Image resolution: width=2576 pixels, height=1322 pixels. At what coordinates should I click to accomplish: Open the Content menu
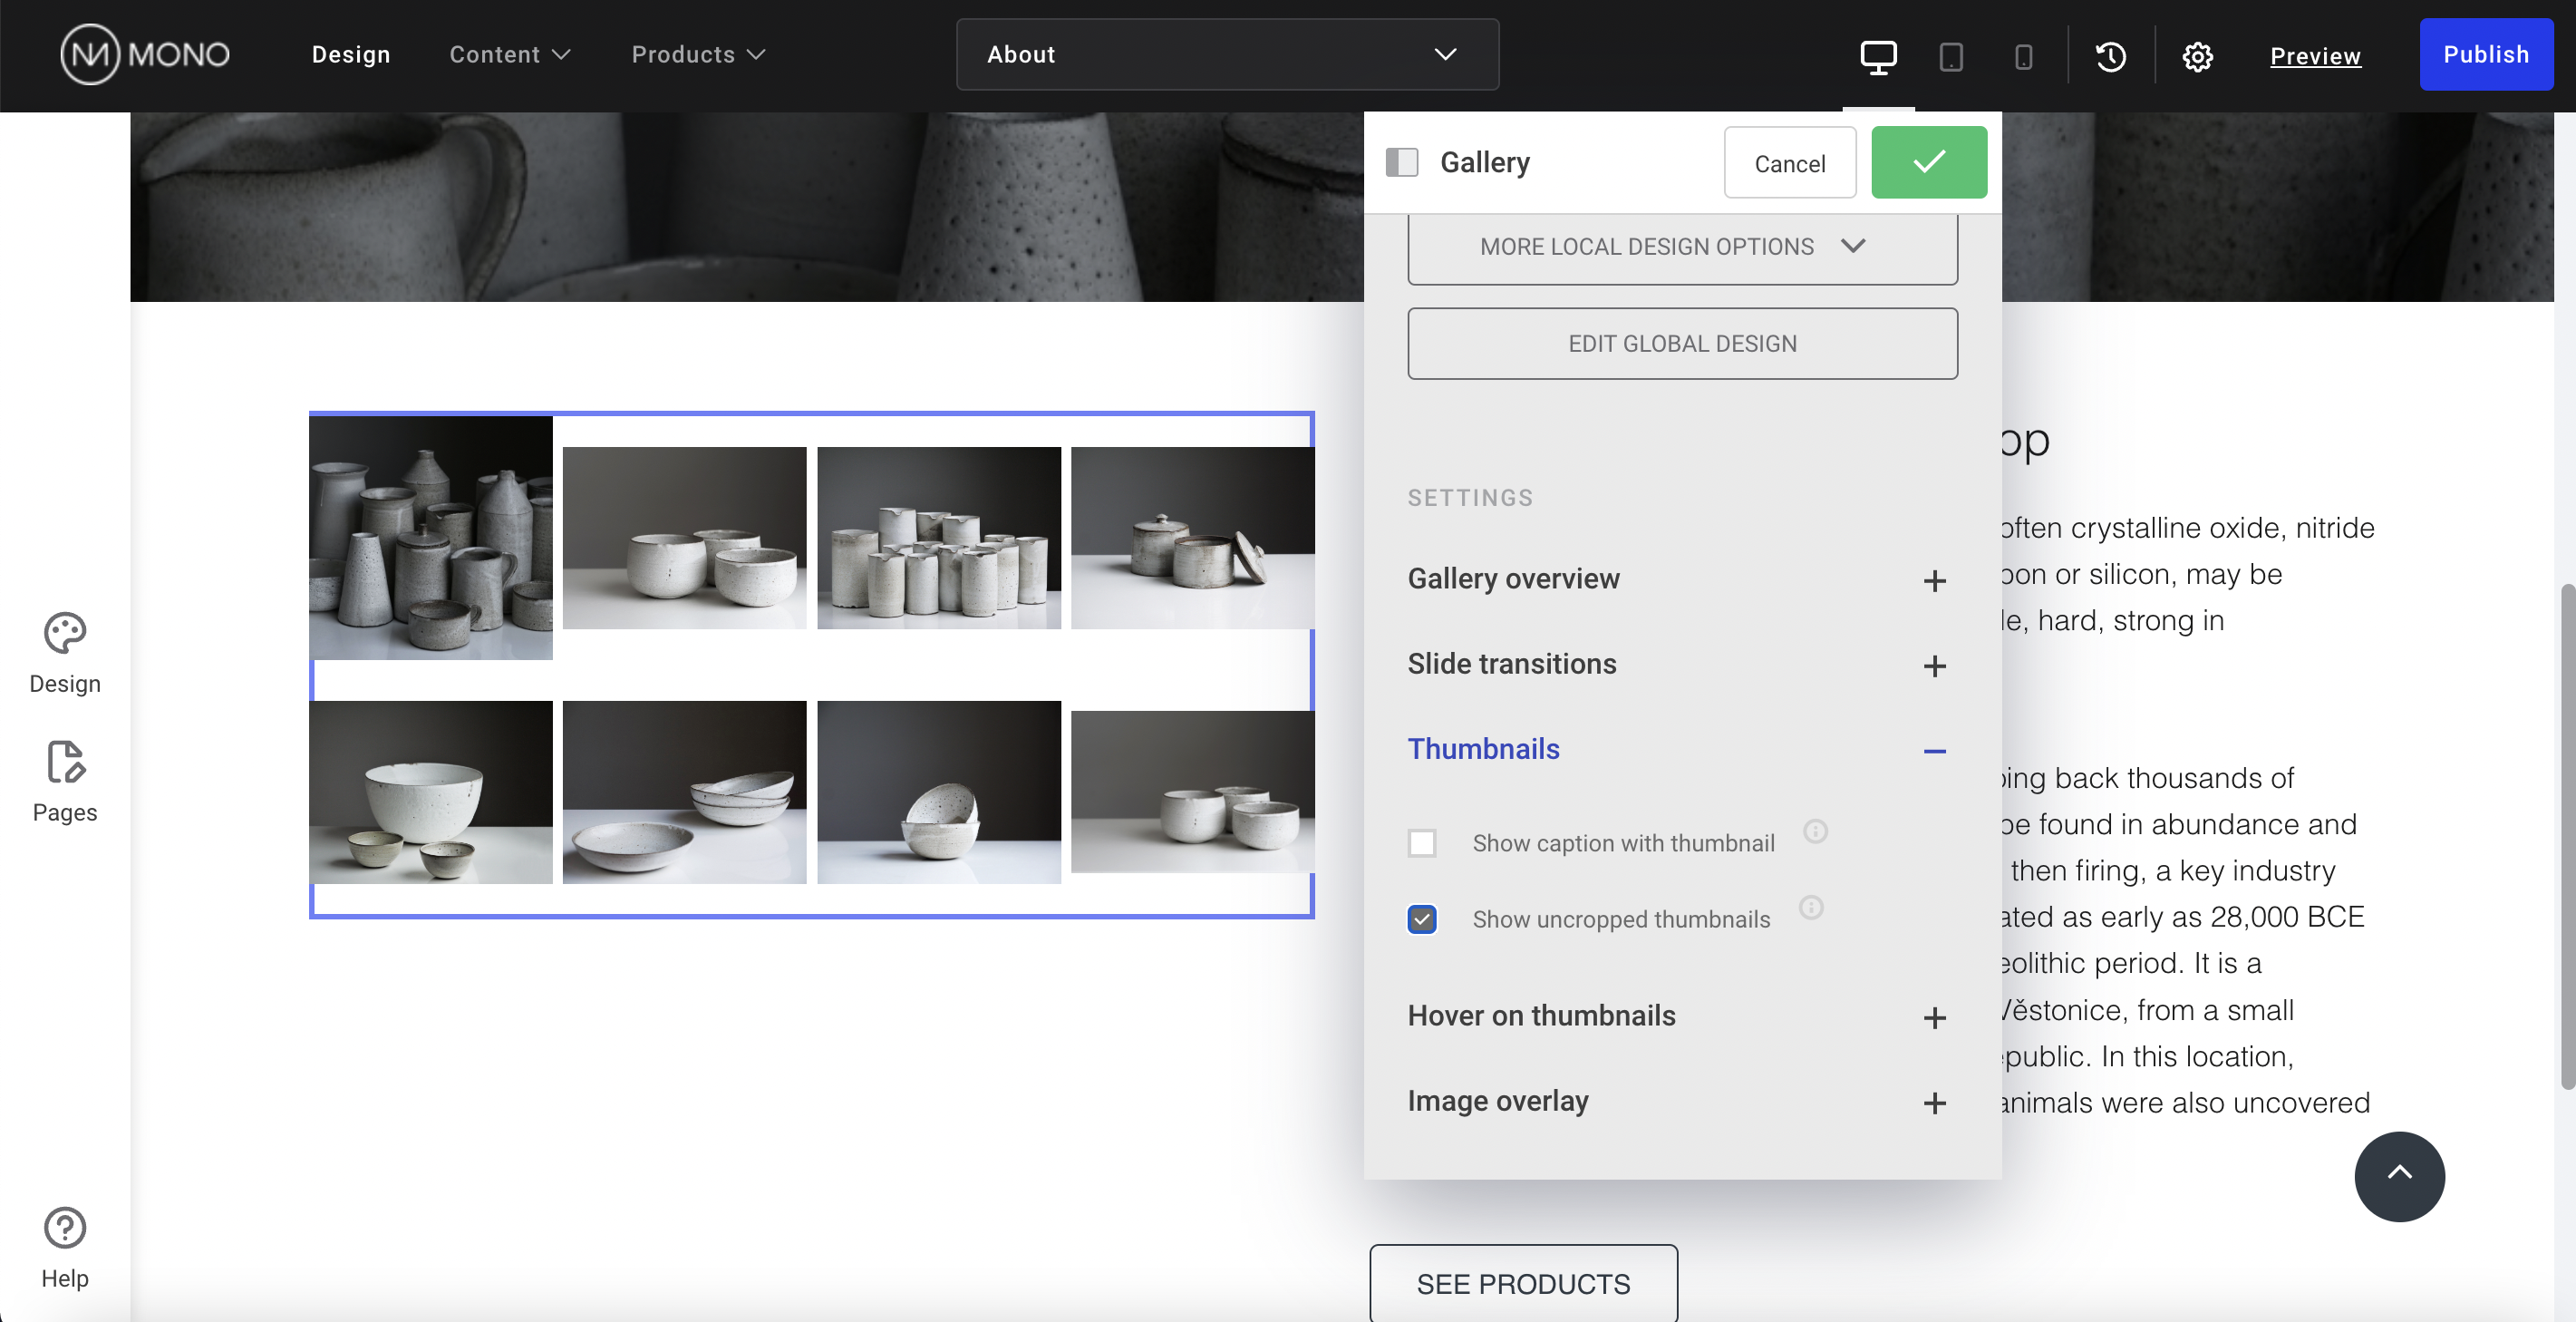coord(510,54)
